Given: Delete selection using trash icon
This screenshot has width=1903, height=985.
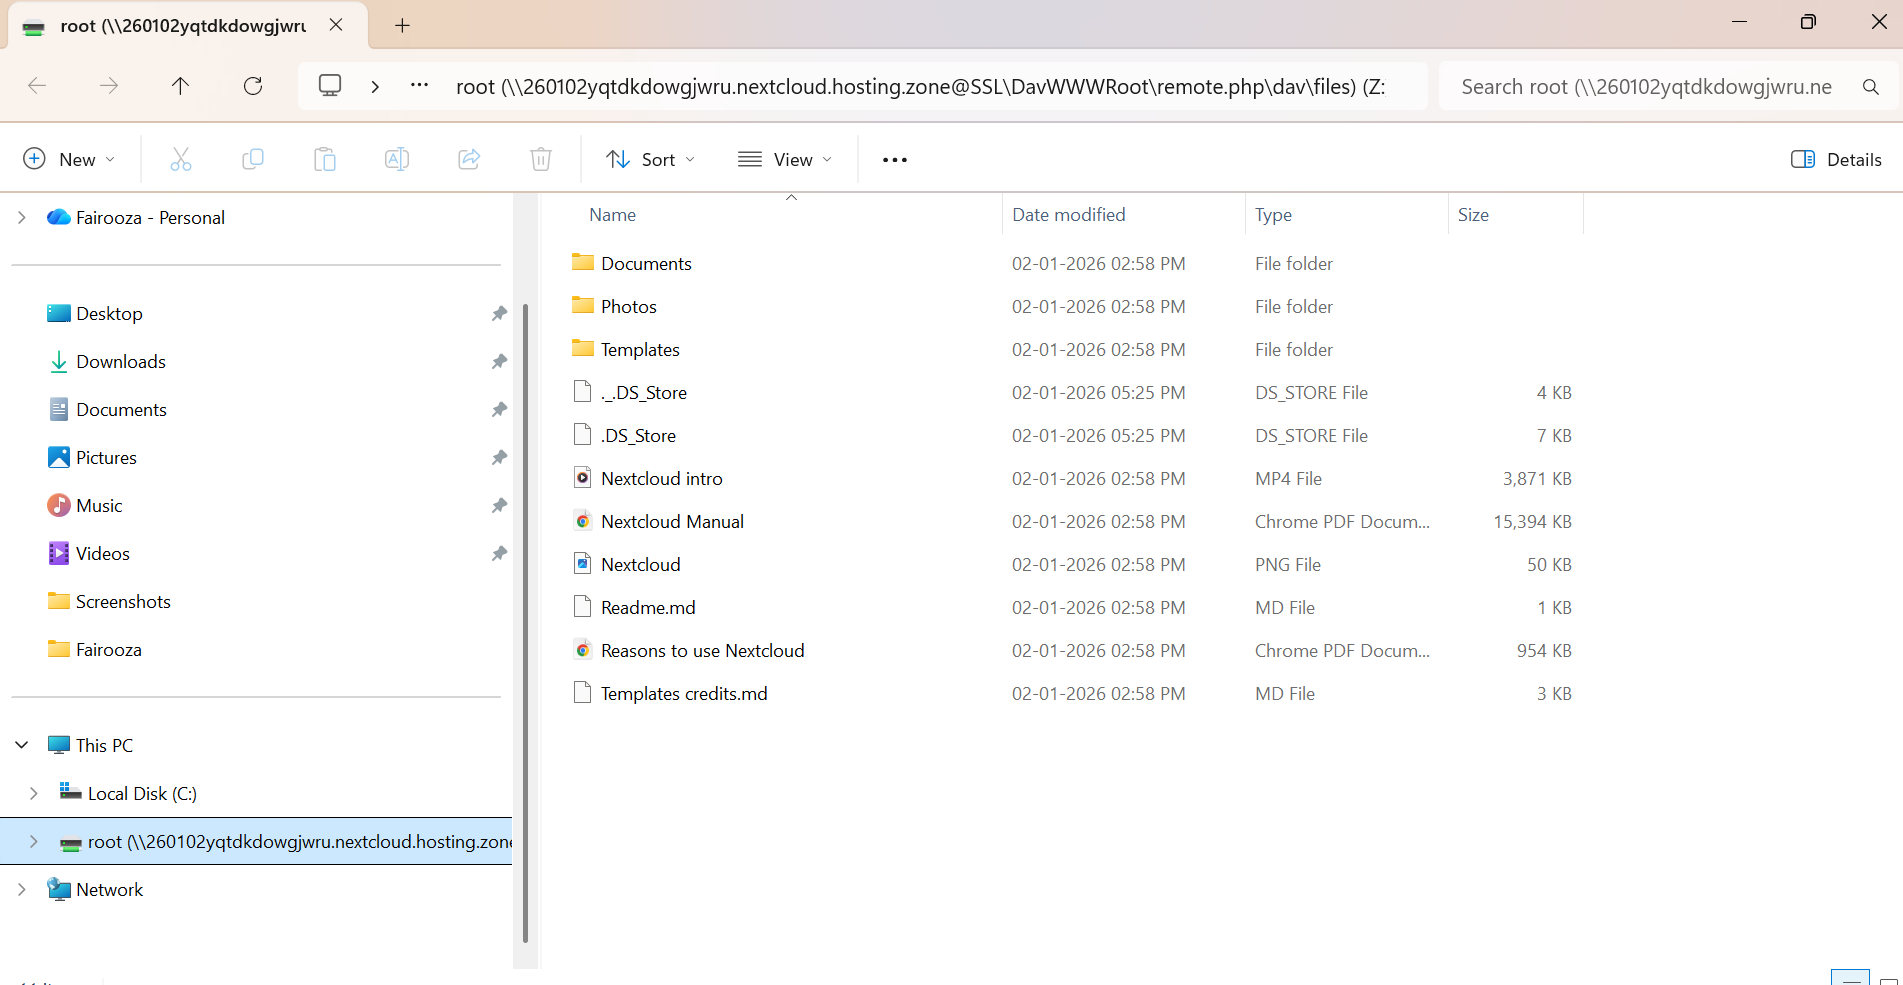Looking at the screenshot, I should point(541,158).
